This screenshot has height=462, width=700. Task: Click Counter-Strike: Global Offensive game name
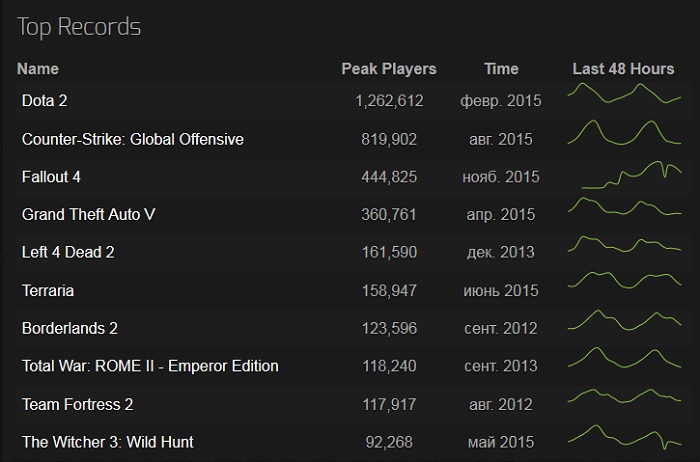coord(132,138)
